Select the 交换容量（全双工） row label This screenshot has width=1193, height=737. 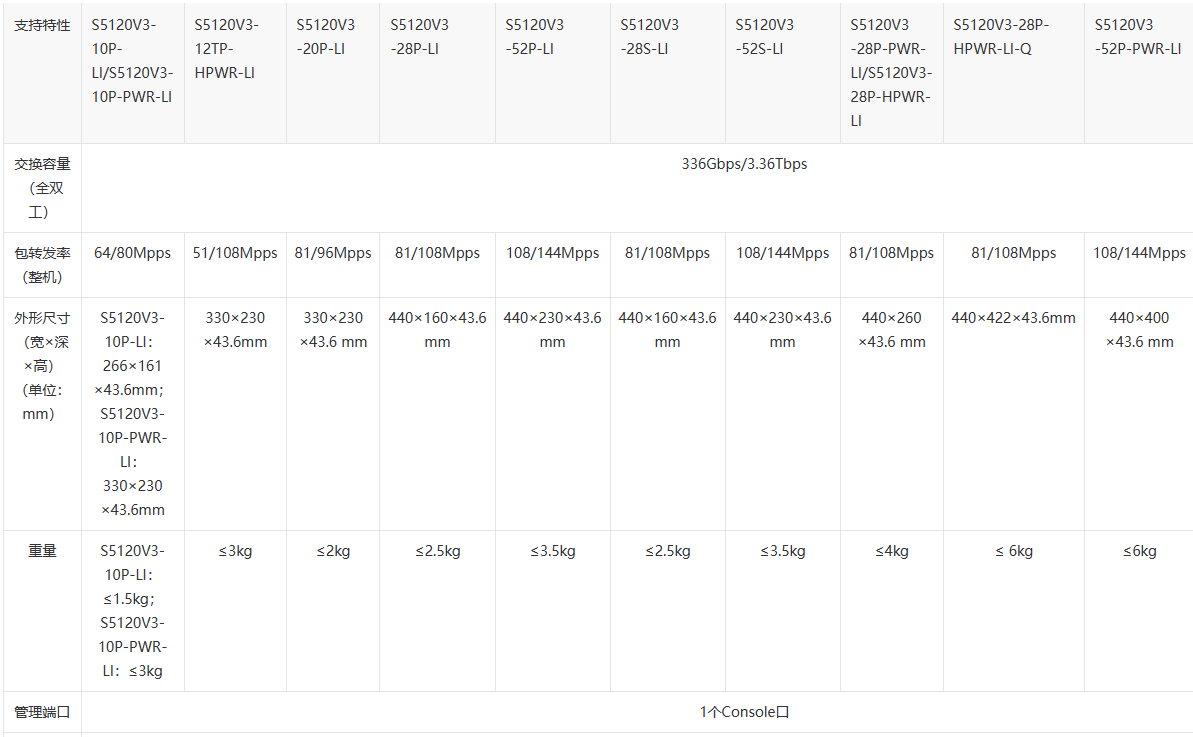click(x=42, y=188)
